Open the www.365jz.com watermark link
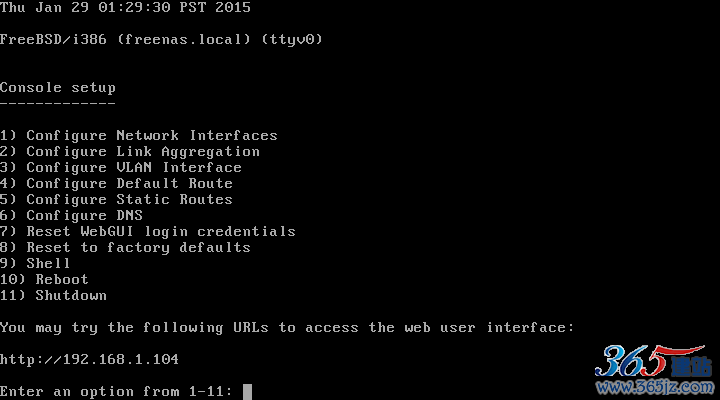The image size is (720, 400). tap(655, 387)
